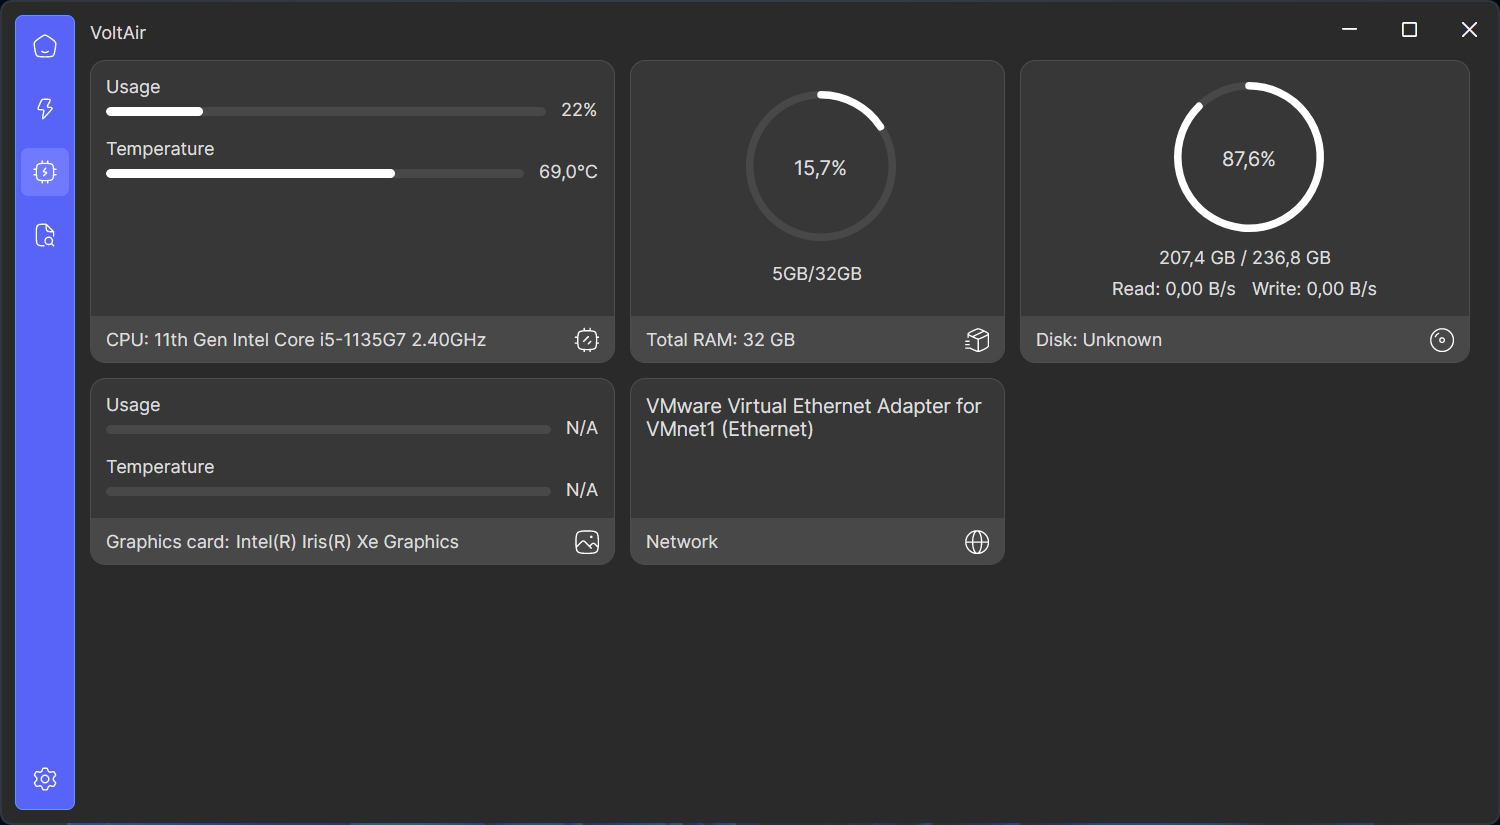The image size is (1500, 825).
Task: Maximize the VoltAir window
Action: pyautogui.click(x=1410, y=30)
